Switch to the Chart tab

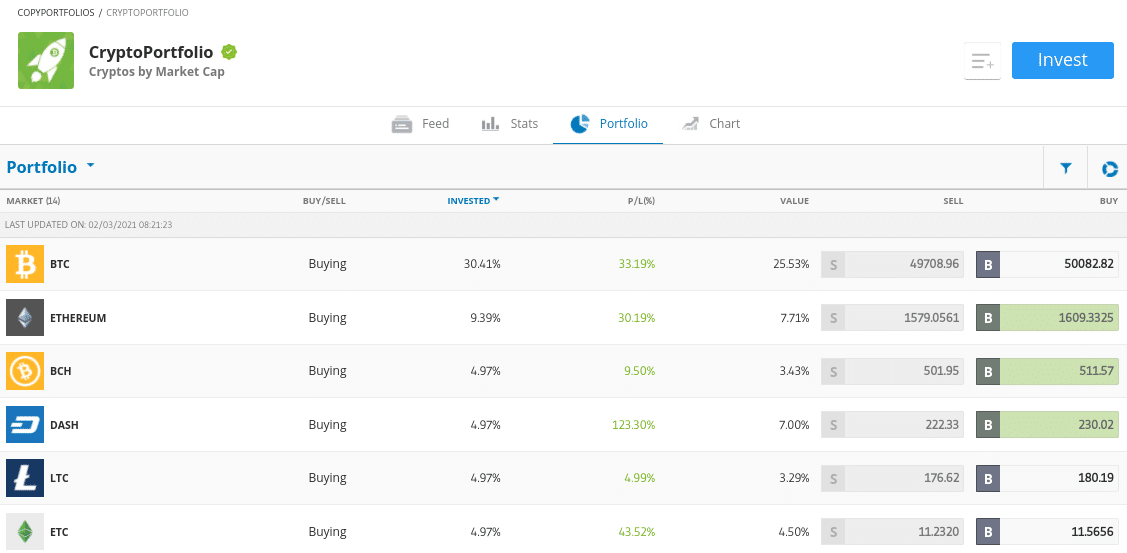tap(711, 124)
